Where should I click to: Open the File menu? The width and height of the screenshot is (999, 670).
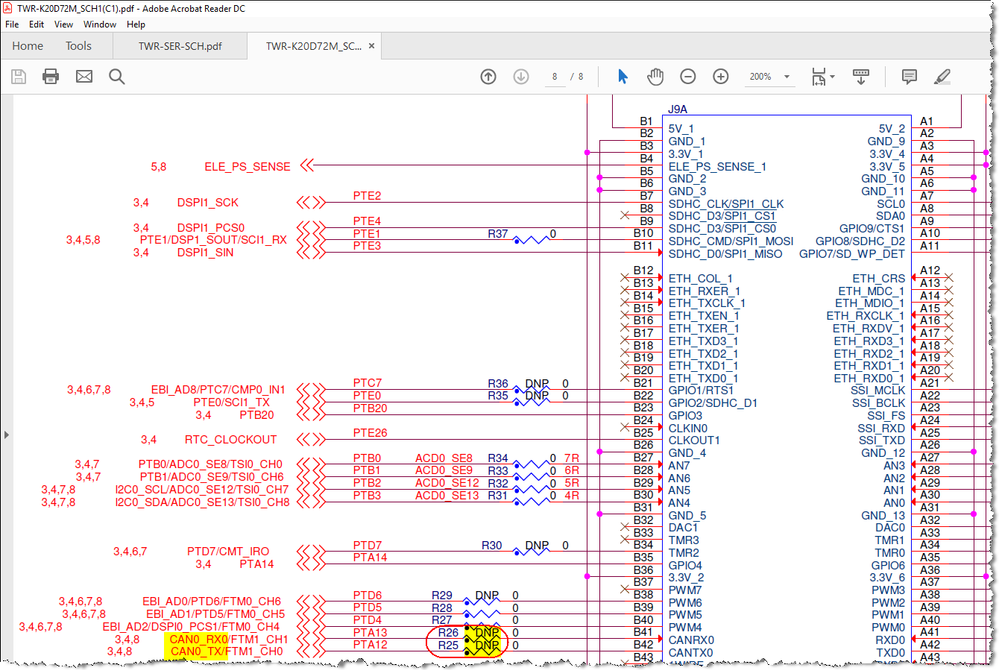pos(12,24)
